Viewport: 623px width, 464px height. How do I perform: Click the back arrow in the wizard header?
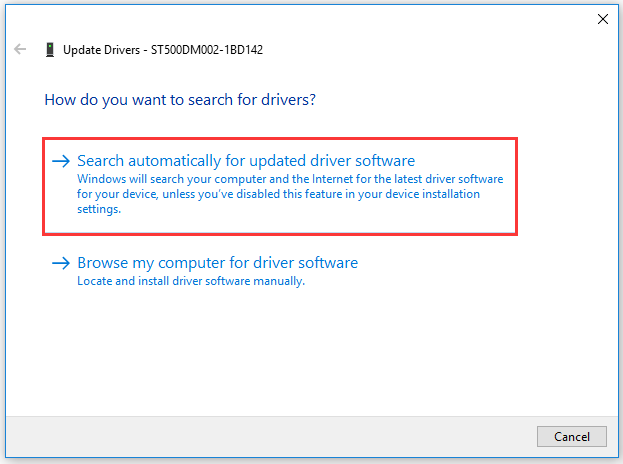(x=20, y=49)
